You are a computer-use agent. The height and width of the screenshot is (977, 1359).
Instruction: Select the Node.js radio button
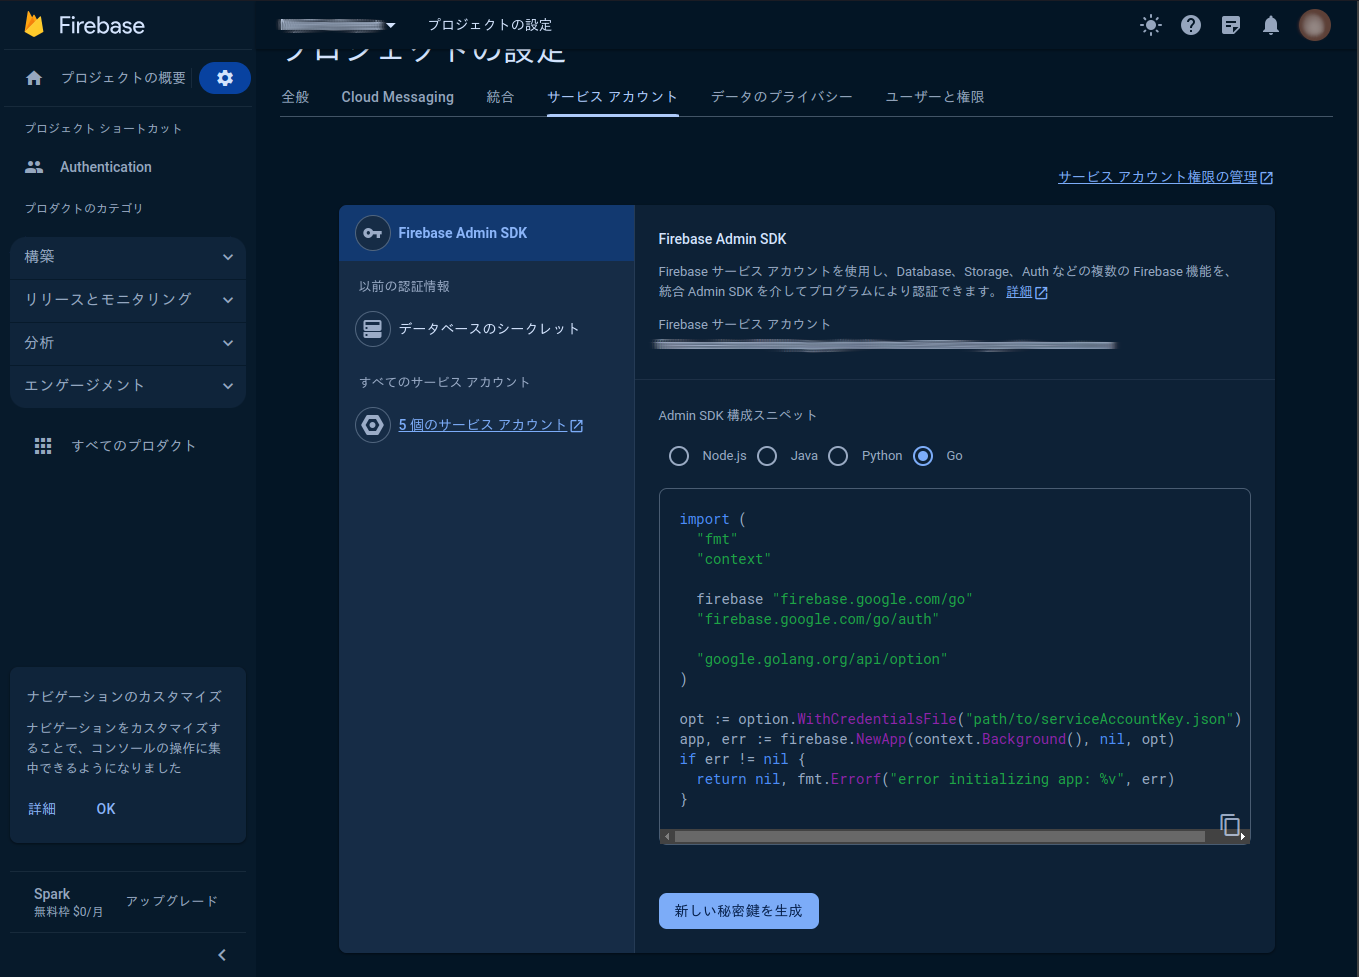pyautogui.click(x=679, y=456)
